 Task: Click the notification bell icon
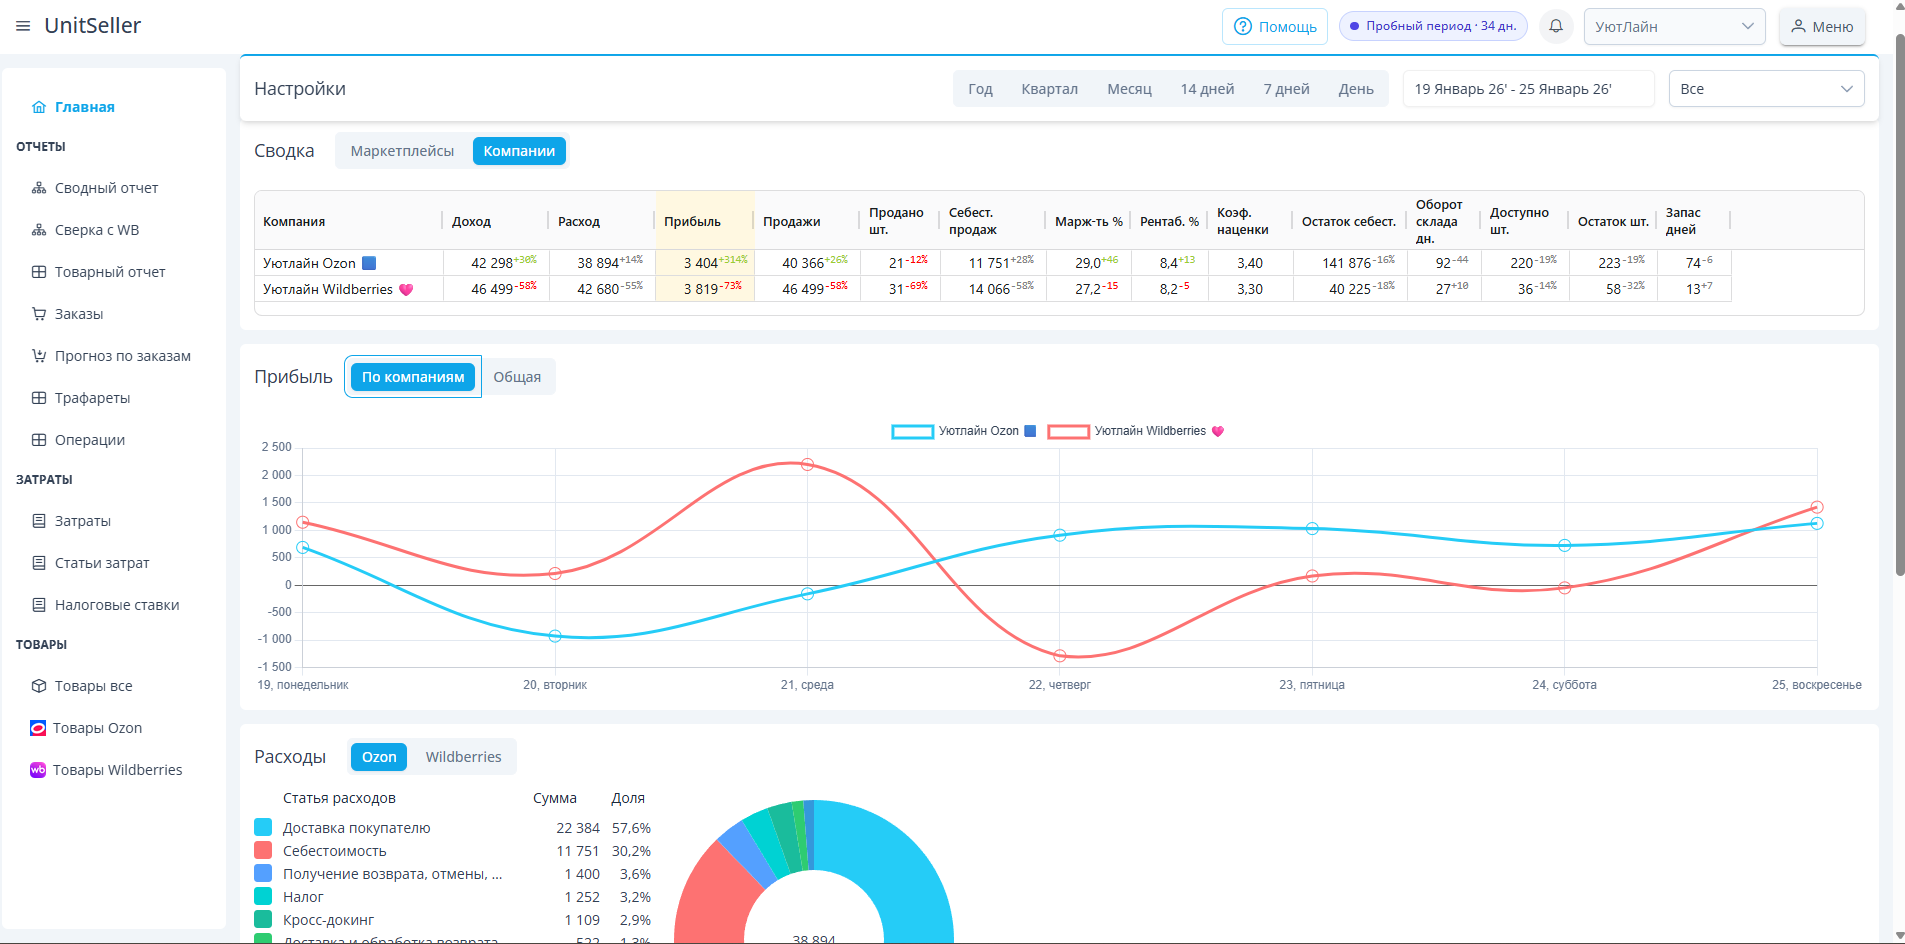tap(1556, 26)
